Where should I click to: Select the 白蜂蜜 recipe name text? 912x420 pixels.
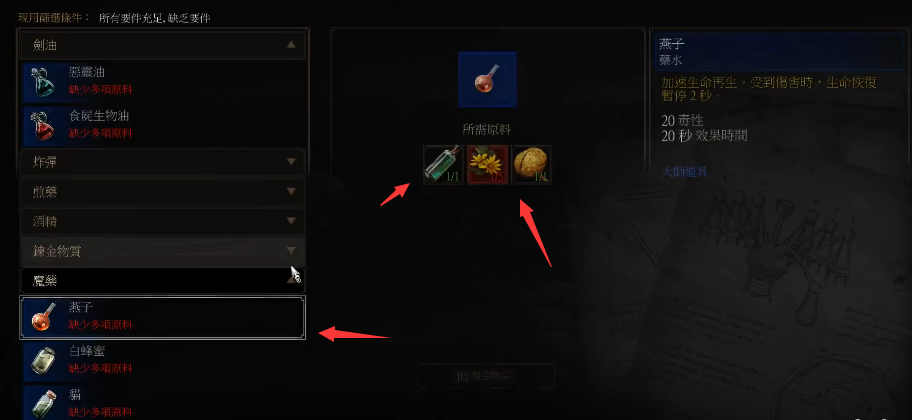coord(87,351)
